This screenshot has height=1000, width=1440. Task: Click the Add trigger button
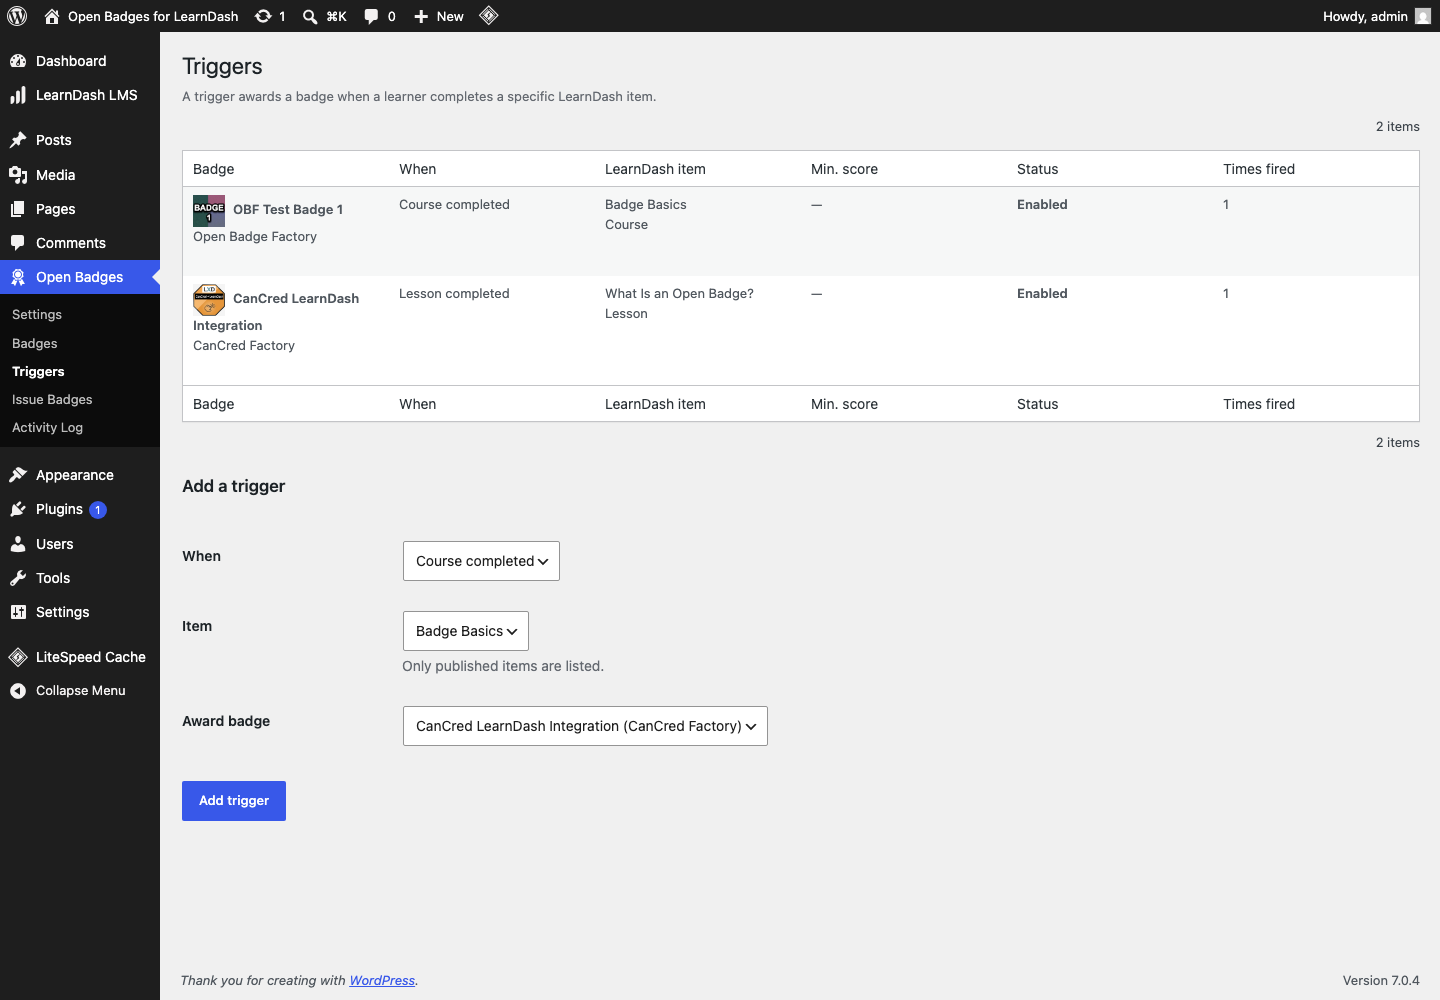pos(234,801)
